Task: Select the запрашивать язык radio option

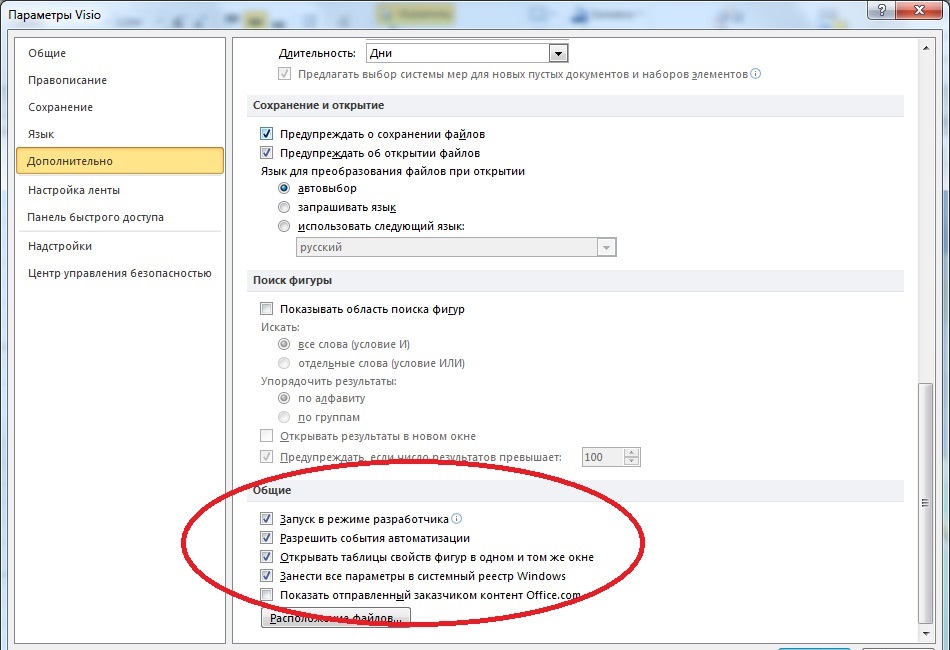Action: [x=285, y=207]
